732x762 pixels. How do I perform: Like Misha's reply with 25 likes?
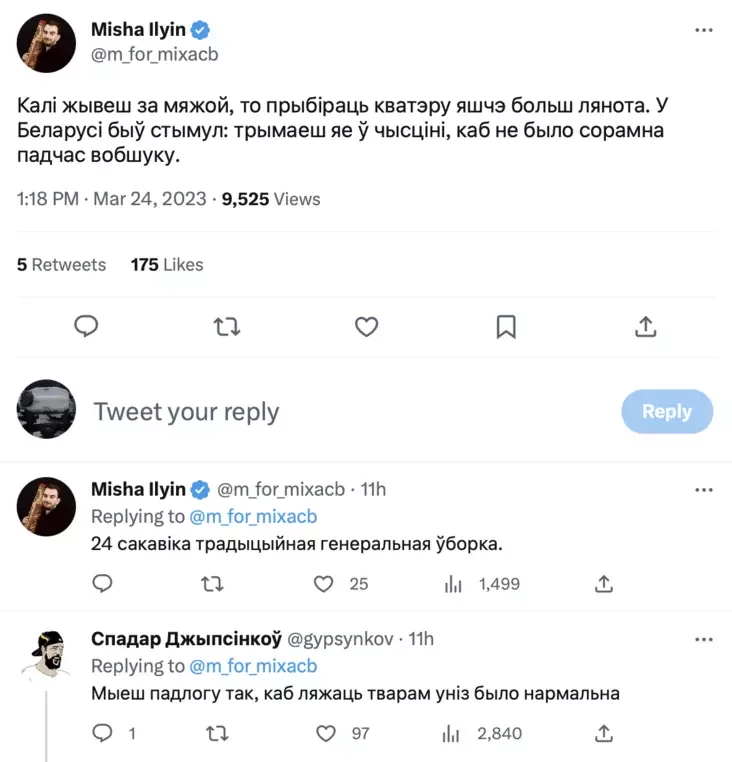(323, 583)
